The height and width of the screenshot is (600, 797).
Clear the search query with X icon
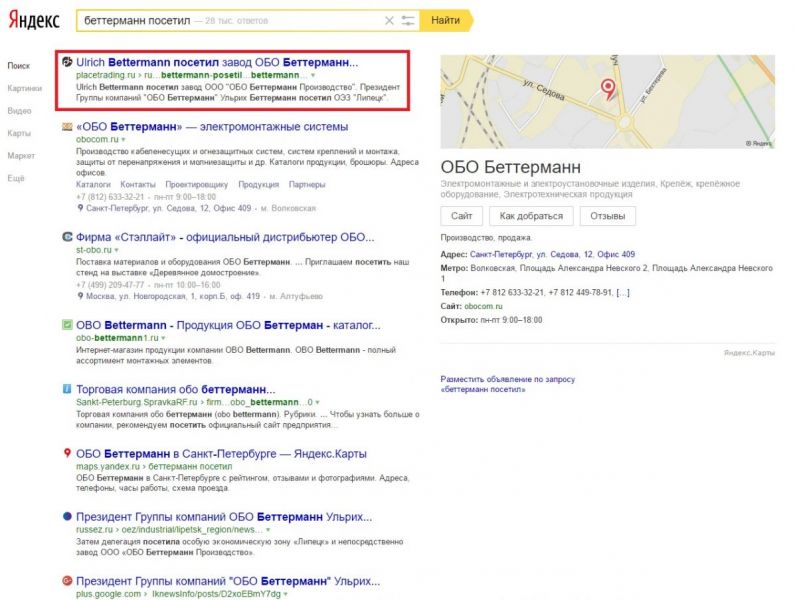tap(389, 21)
